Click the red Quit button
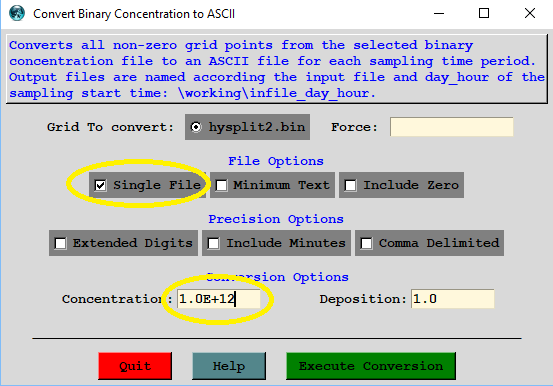The image size is (553, 386). click(135, 366)
